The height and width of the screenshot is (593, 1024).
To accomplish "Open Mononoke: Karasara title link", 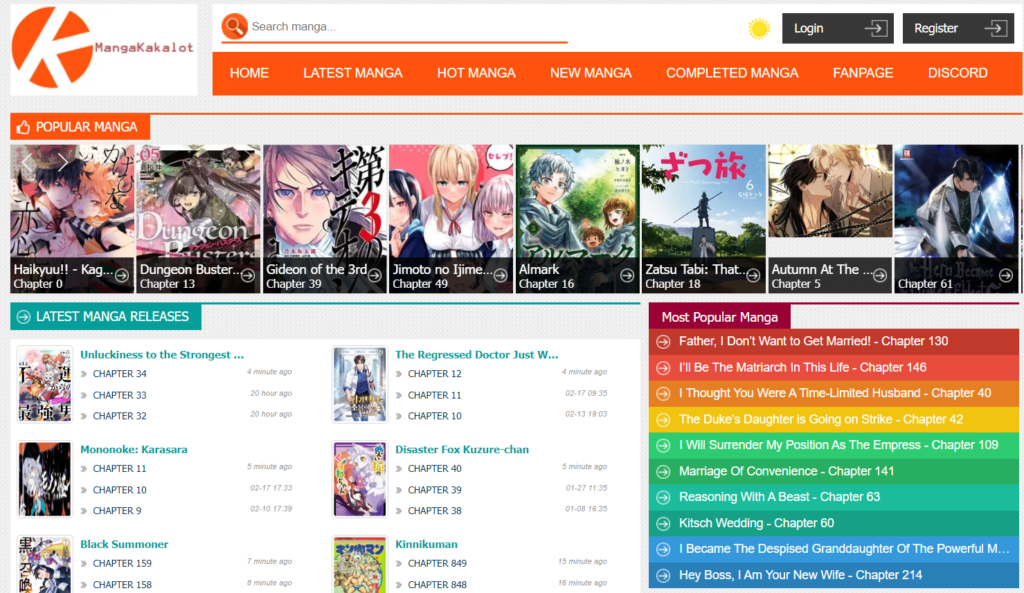I will tap(134, 449).
